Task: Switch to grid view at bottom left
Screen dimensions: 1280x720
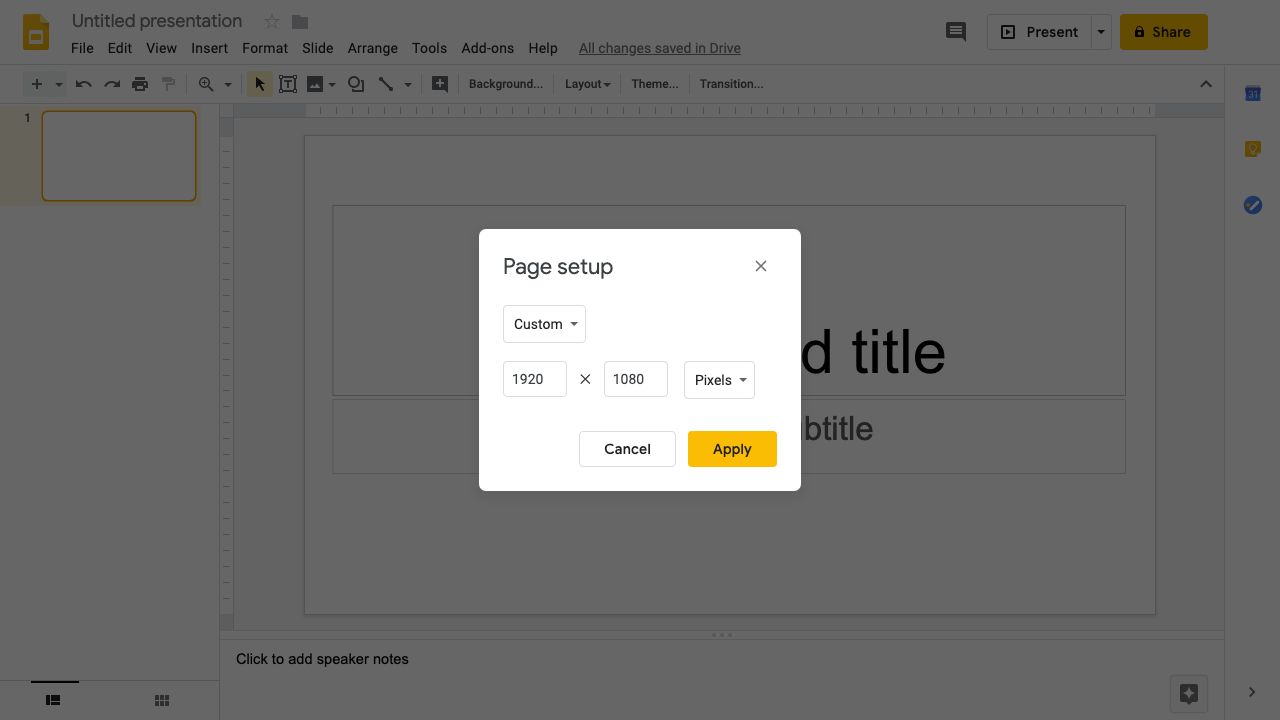Action: coord(161,700)
